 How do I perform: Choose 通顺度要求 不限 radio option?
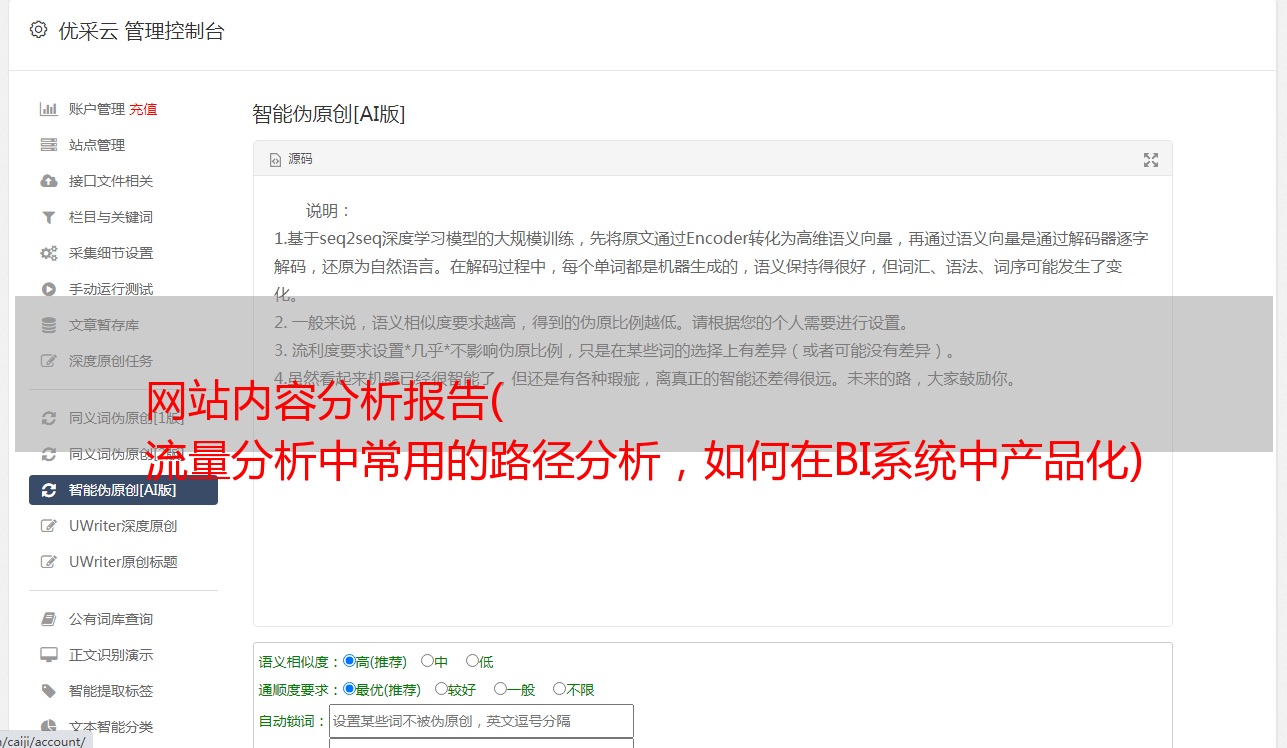click(x=559, y=689)
